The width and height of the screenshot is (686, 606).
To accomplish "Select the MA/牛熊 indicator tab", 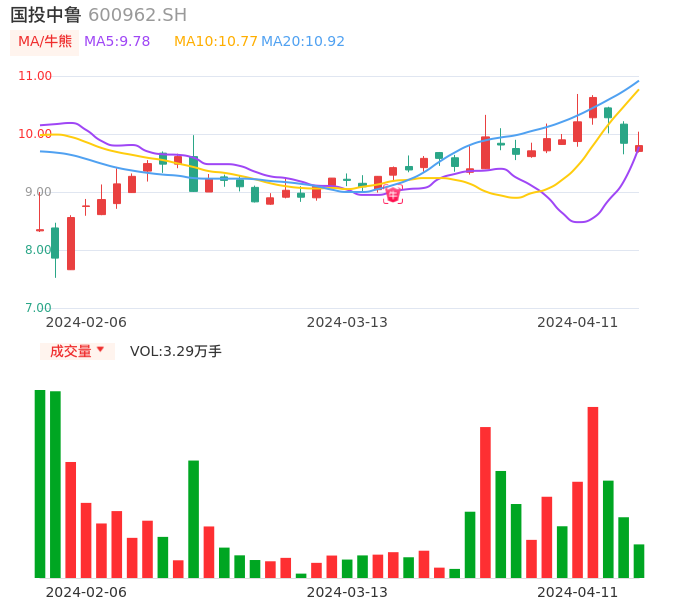I will pyautogui.click(x=44, y=42).
